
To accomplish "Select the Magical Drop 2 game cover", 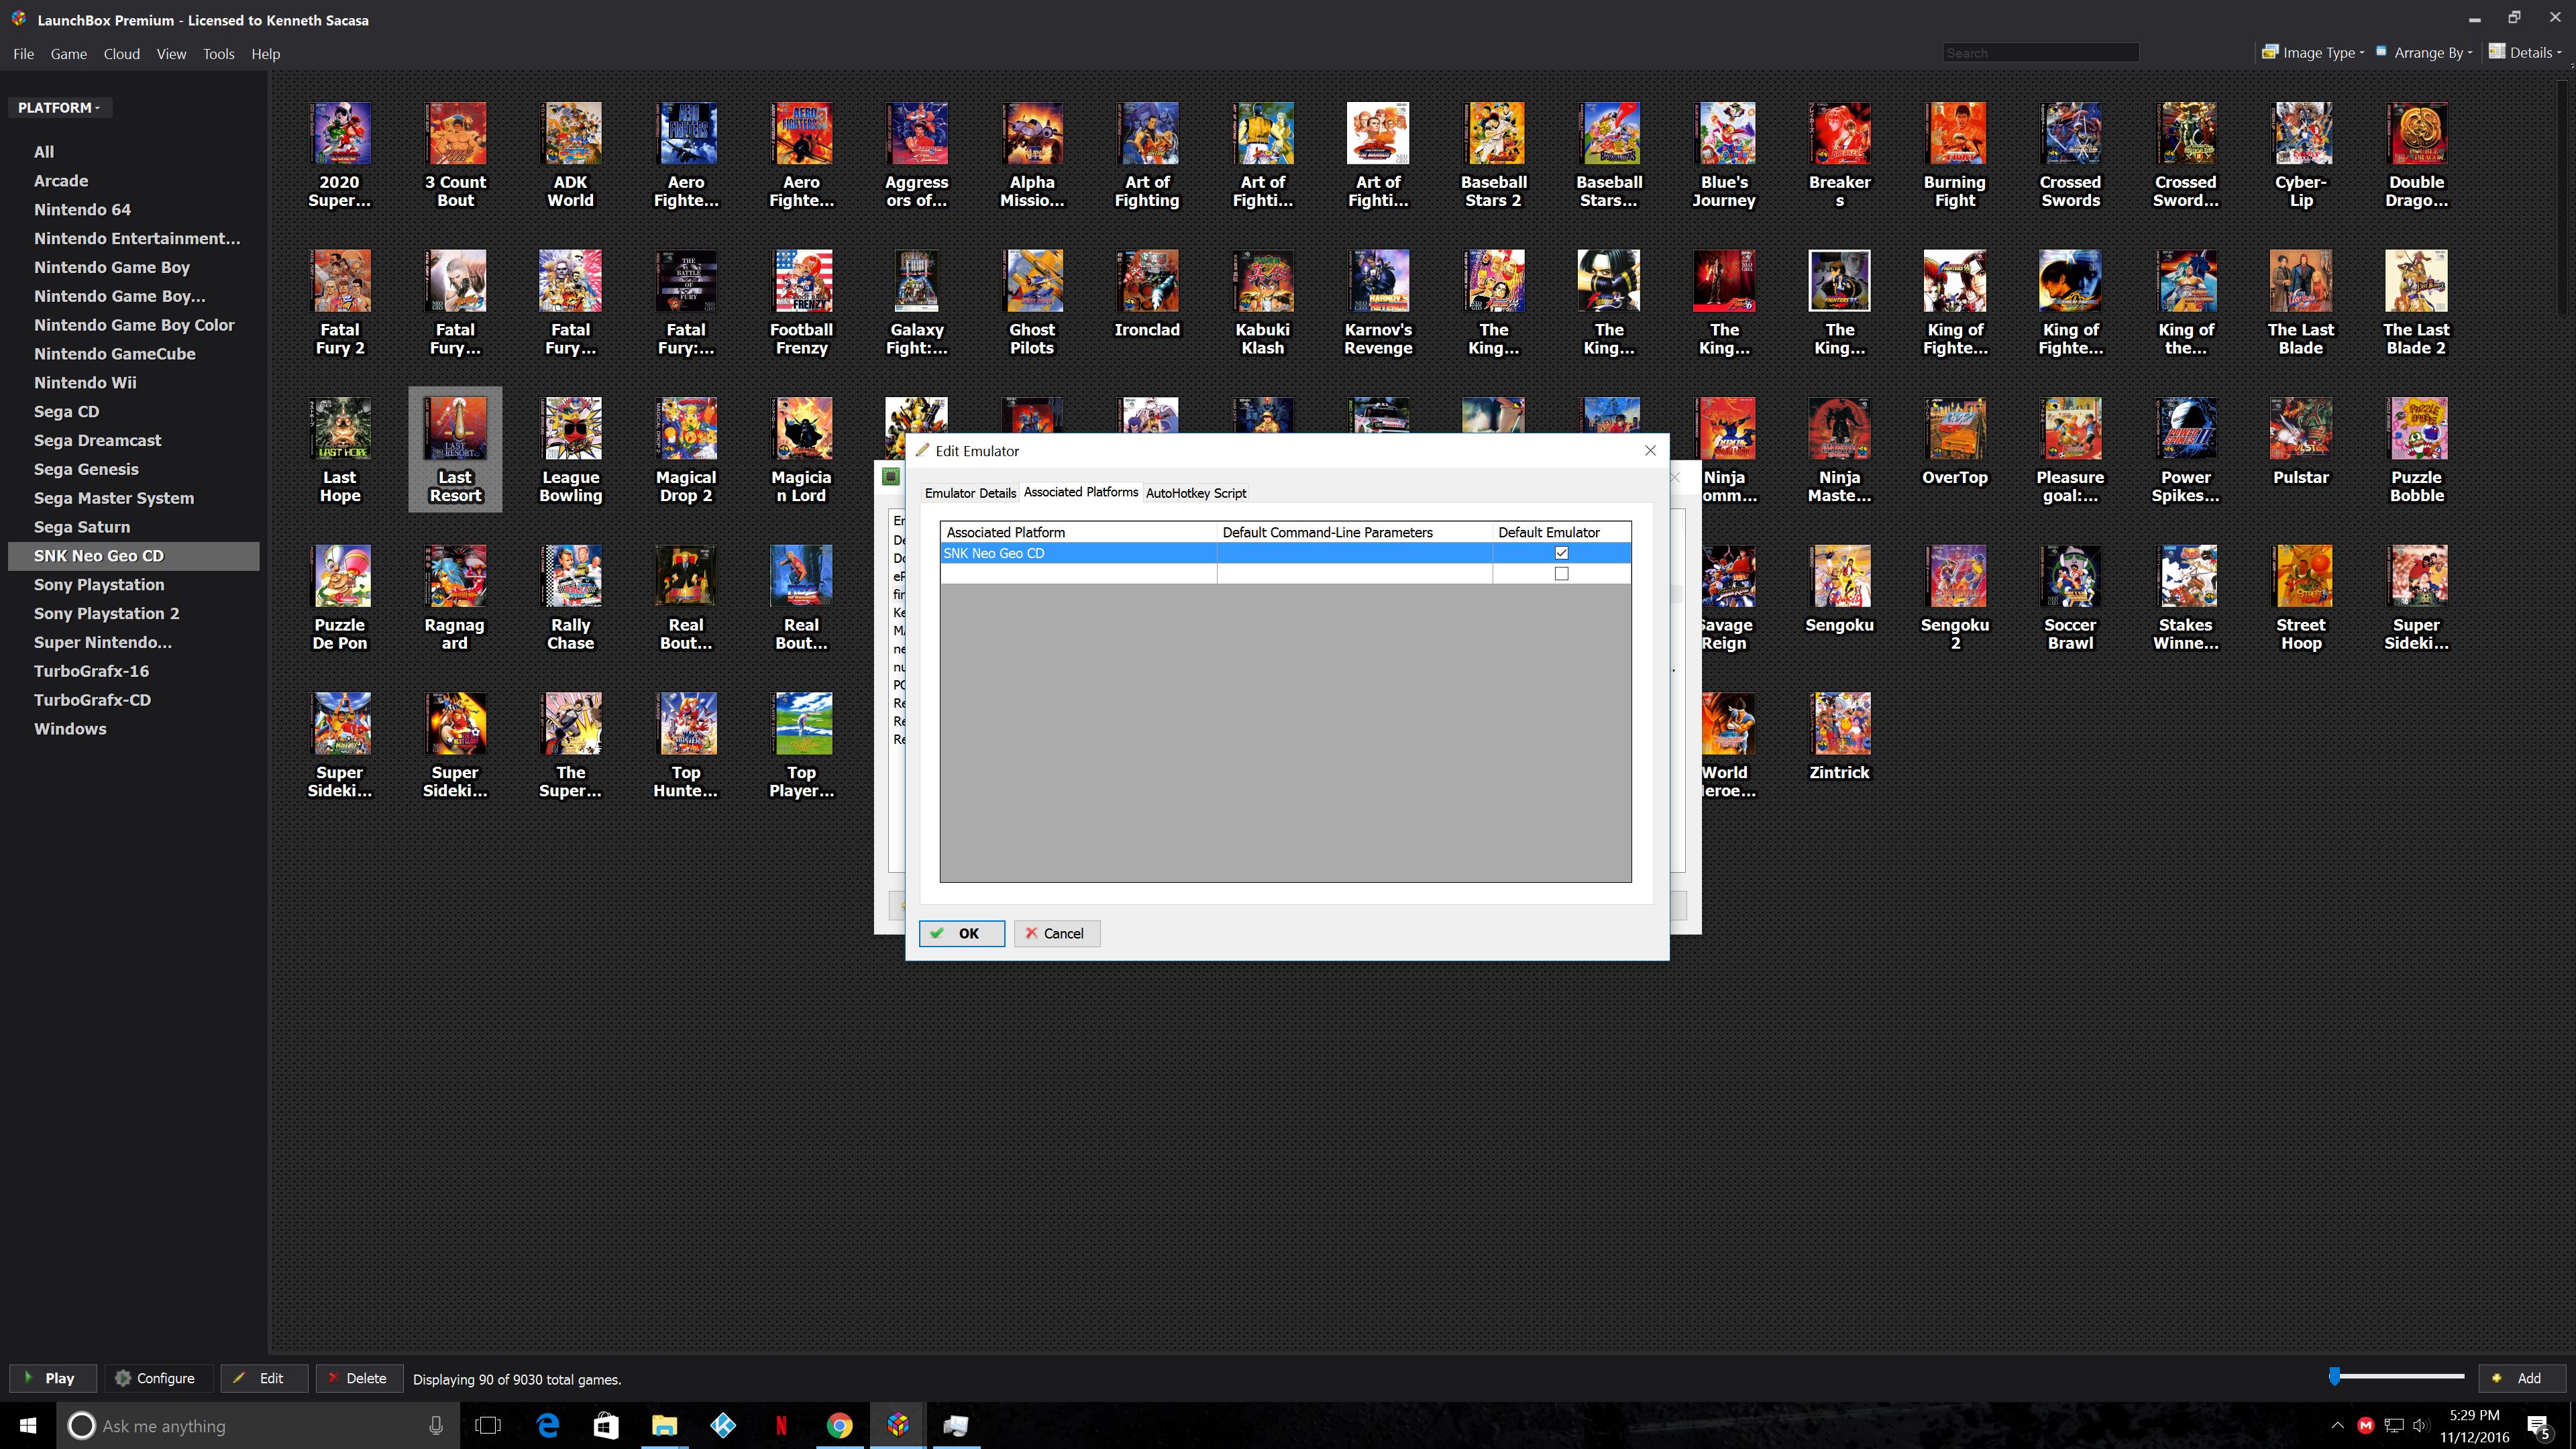I will point(686,428).
